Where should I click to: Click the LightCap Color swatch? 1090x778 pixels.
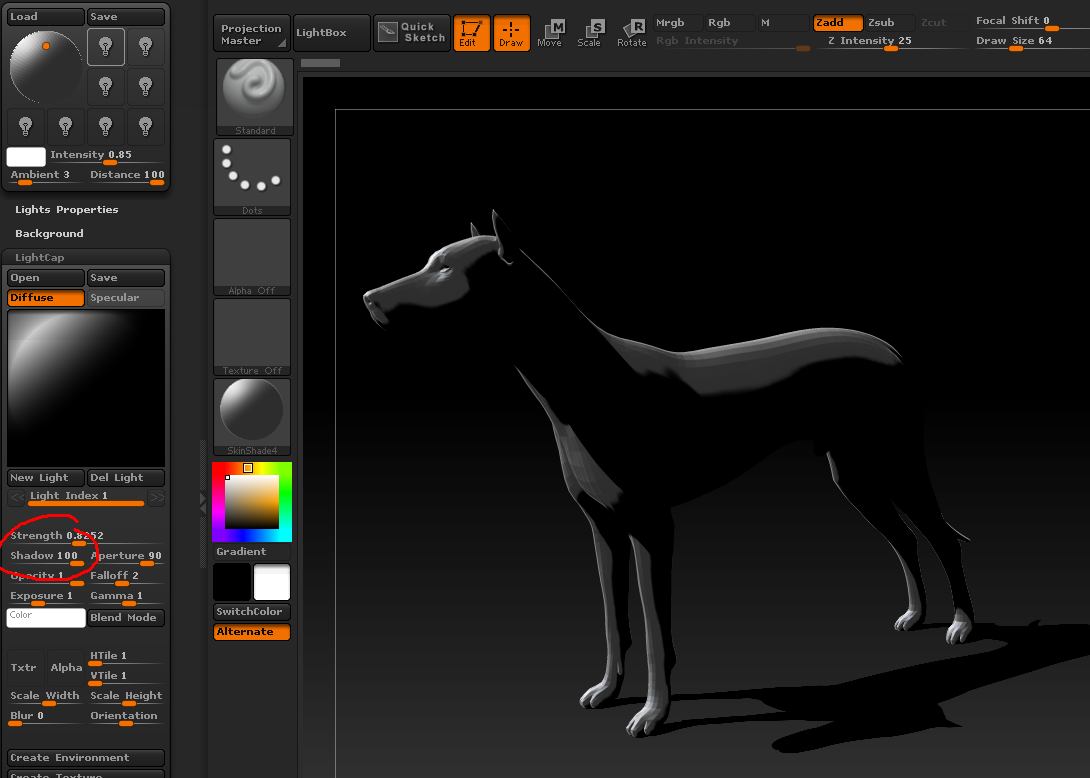click(46, 617)
